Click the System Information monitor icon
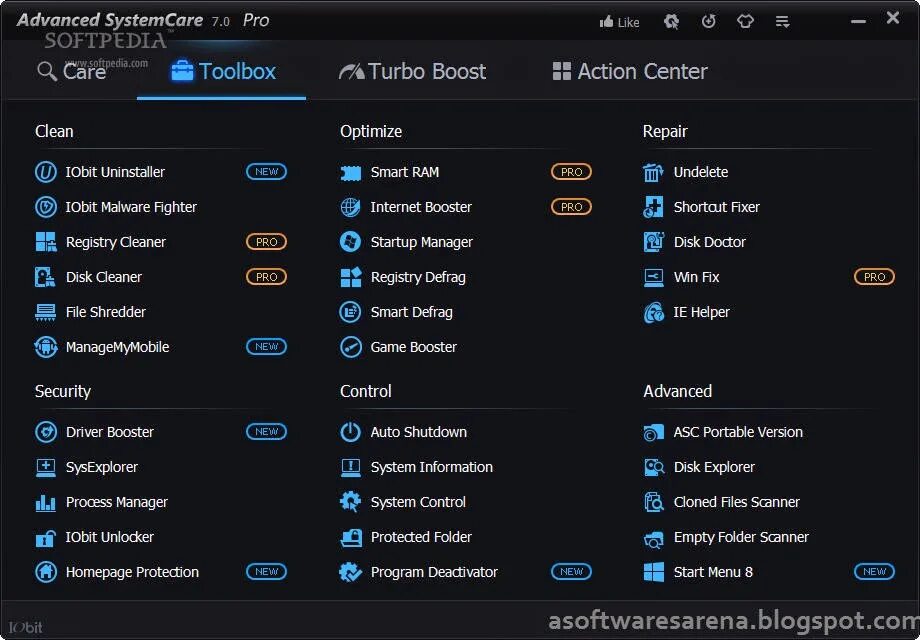Viewport: 920px width, 640px height. (x=351, y=468)
